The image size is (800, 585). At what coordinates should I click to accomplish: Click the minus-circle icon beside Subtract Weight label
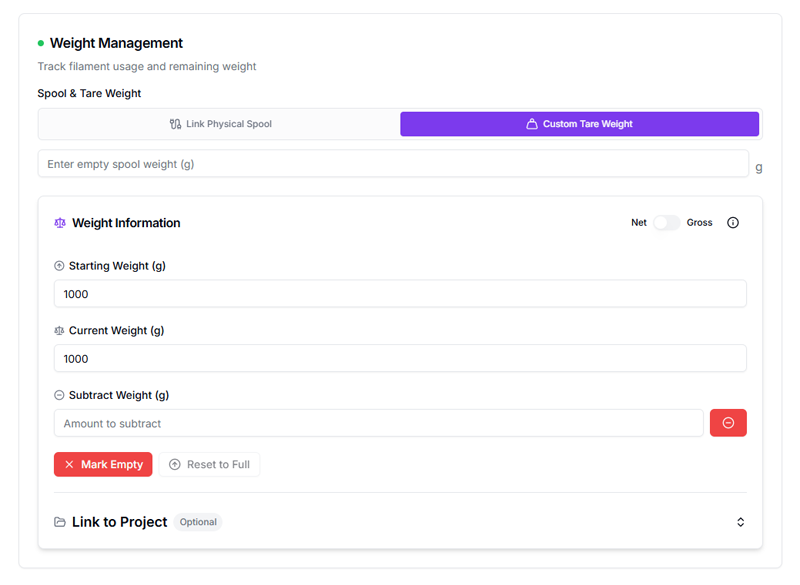click(59, 395)
